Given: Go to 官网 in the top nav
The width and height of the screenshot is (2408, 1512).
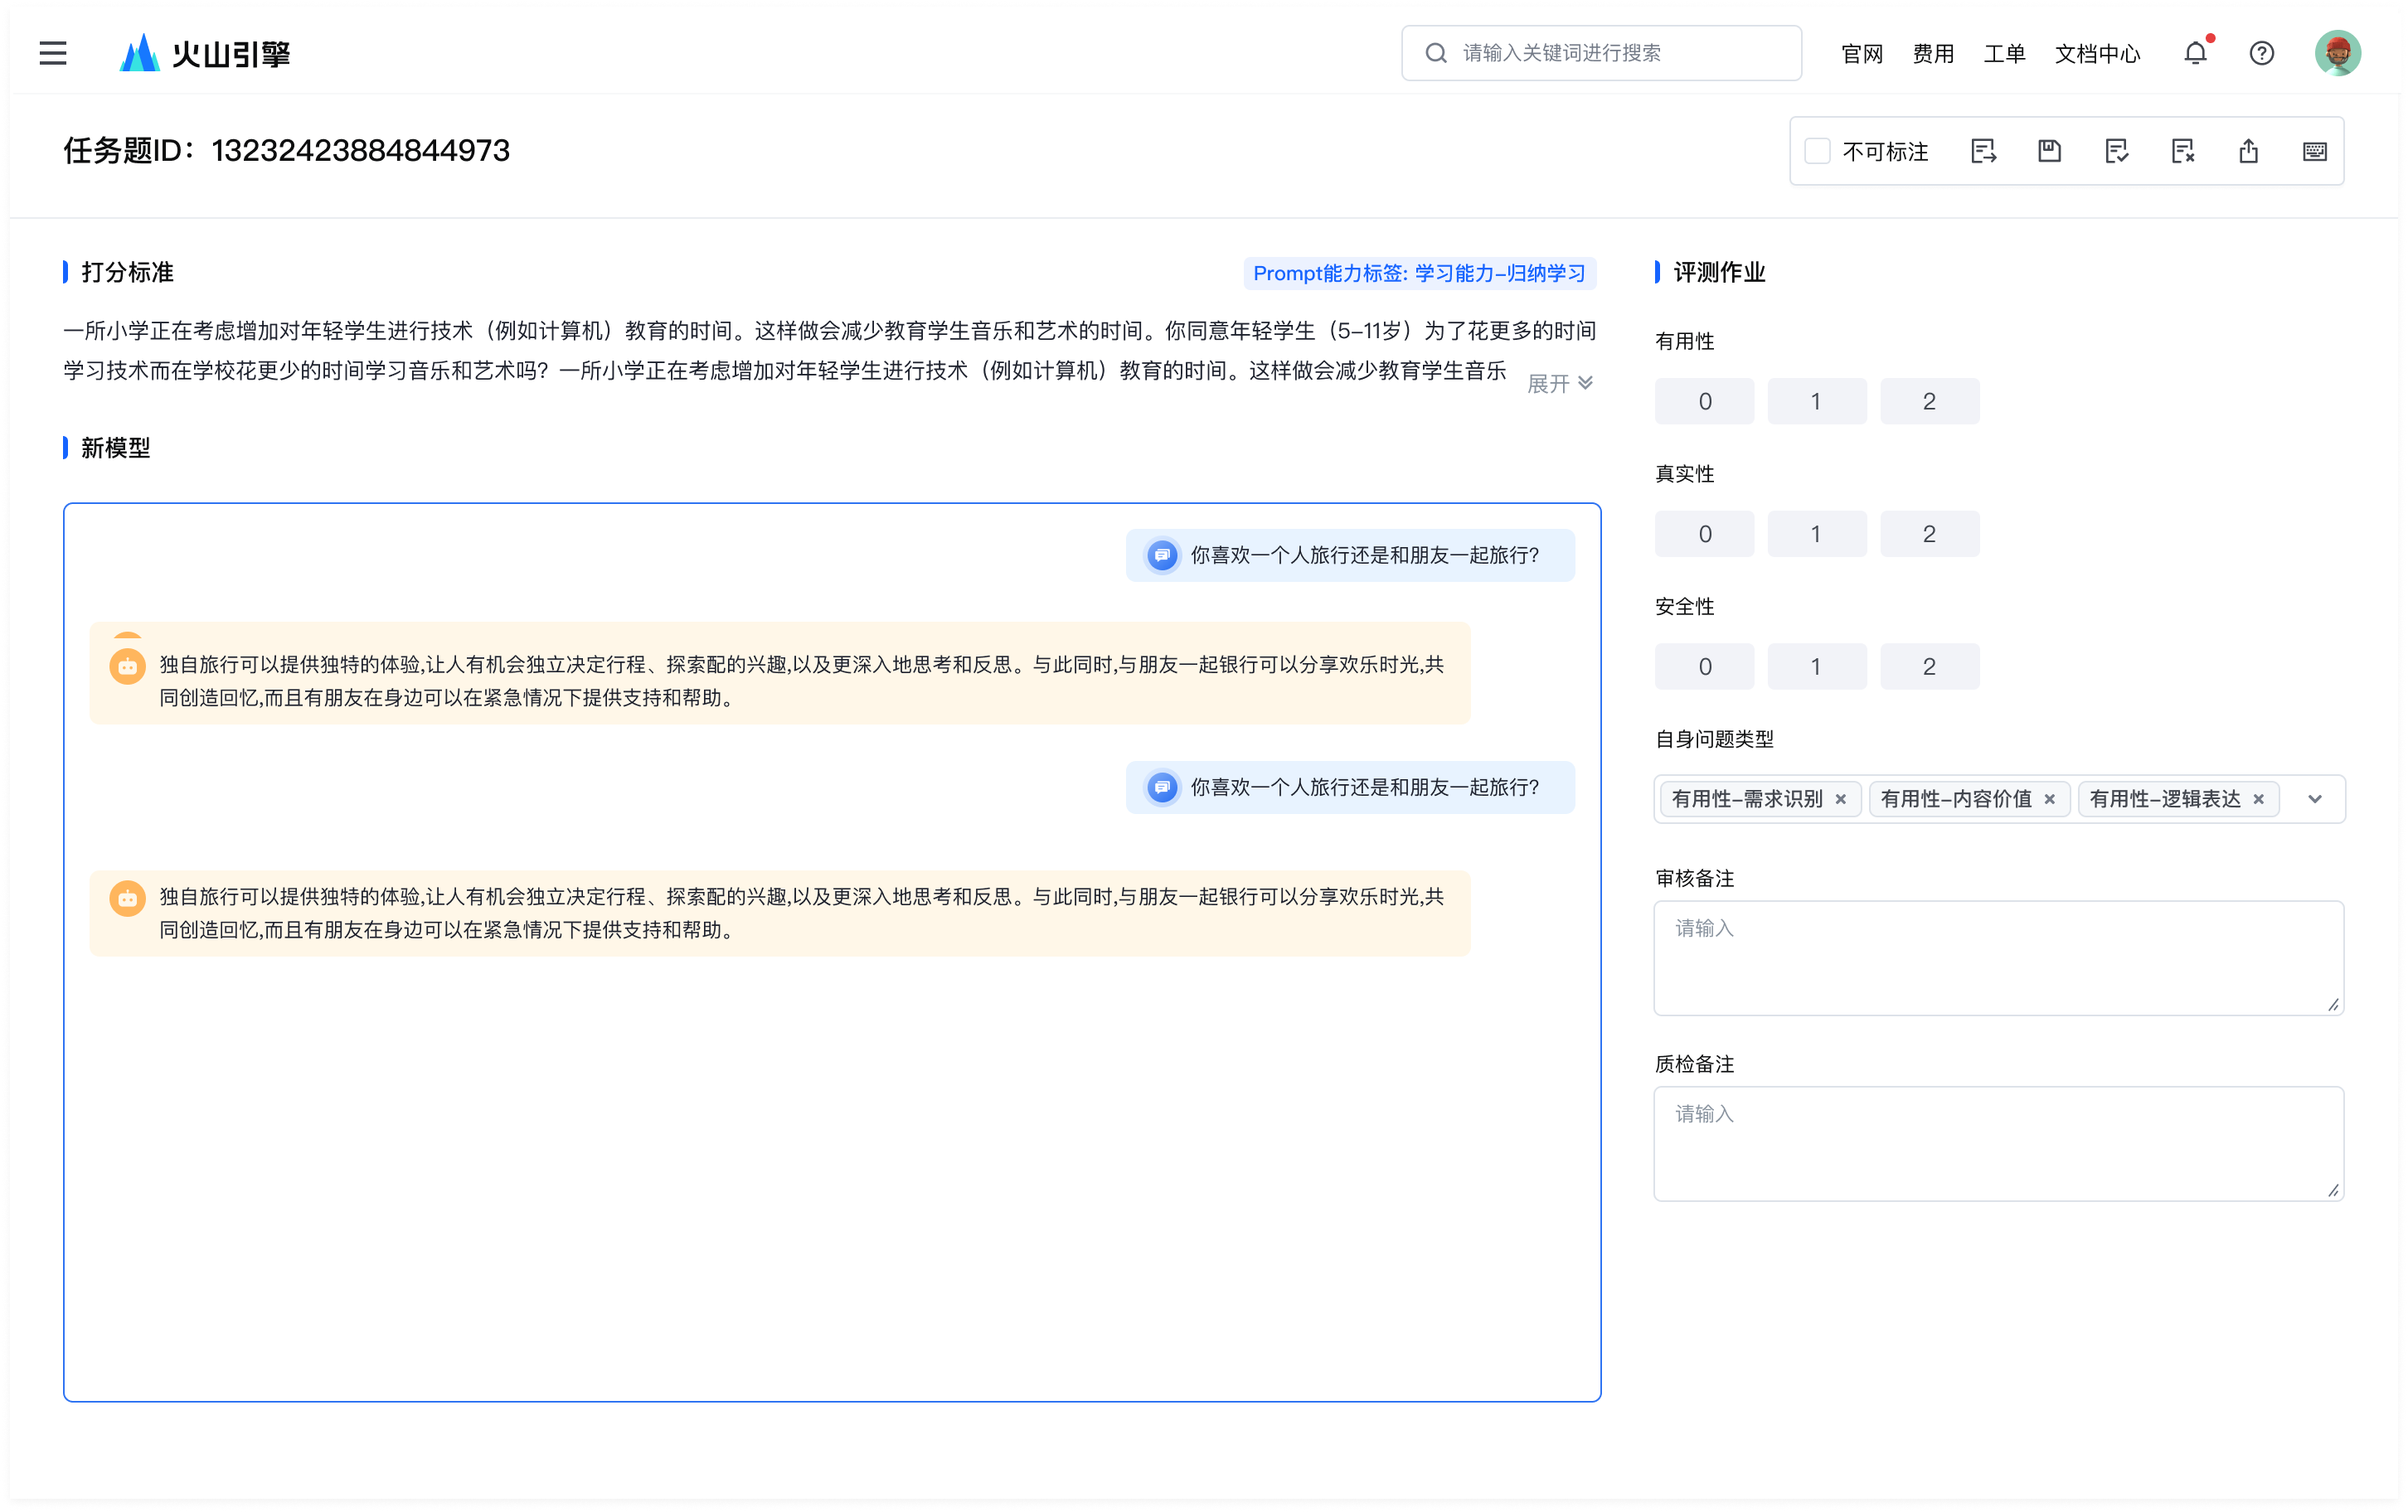Looking at the screenshot, I should click(x=1862, y=54).
